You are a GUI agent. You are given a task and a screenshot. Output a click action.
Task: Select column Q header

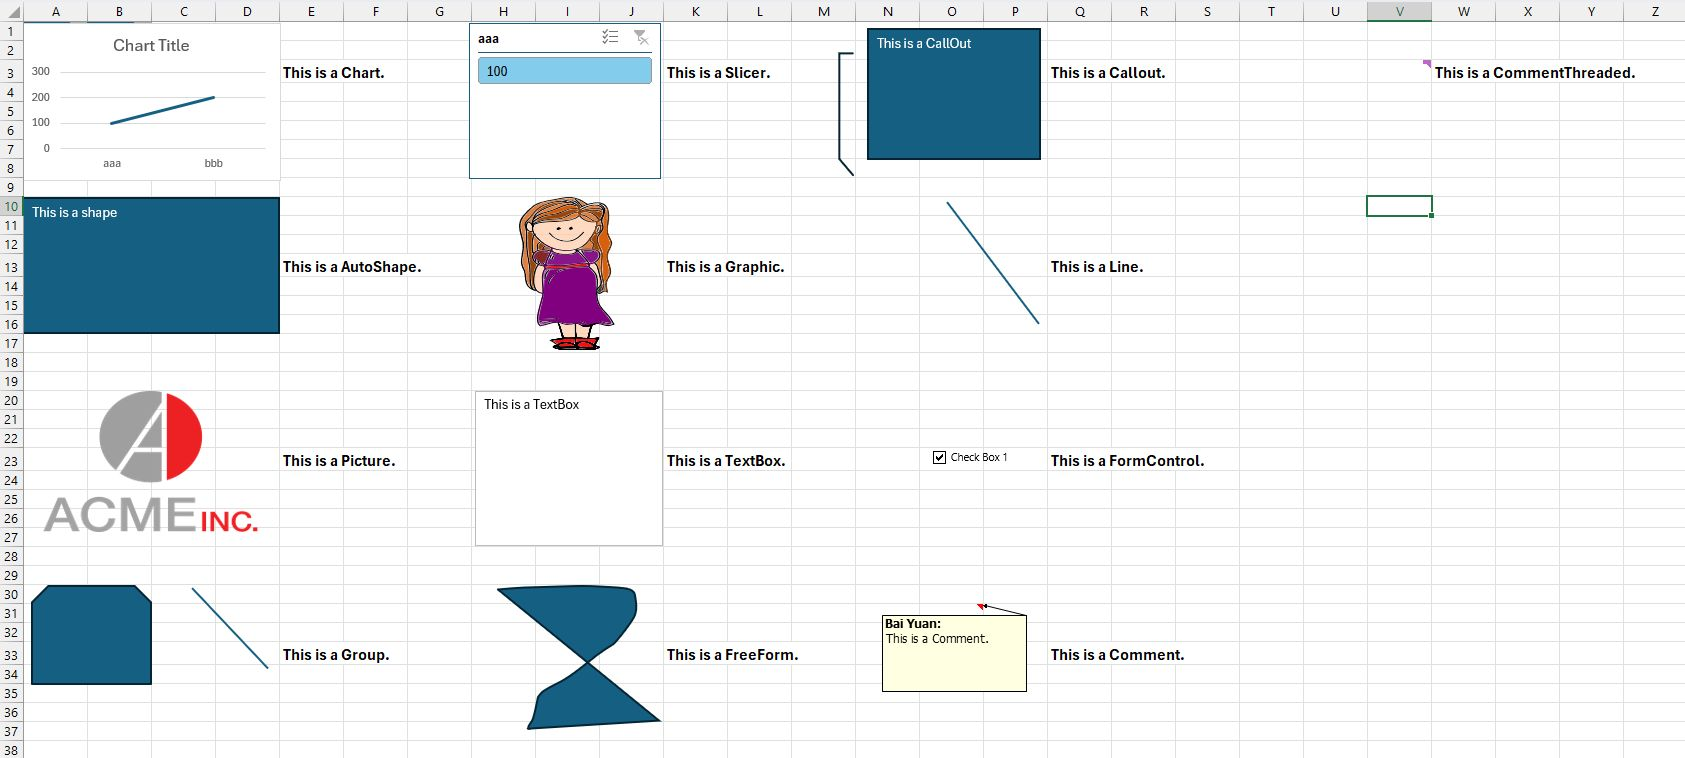click(1079, 11)
